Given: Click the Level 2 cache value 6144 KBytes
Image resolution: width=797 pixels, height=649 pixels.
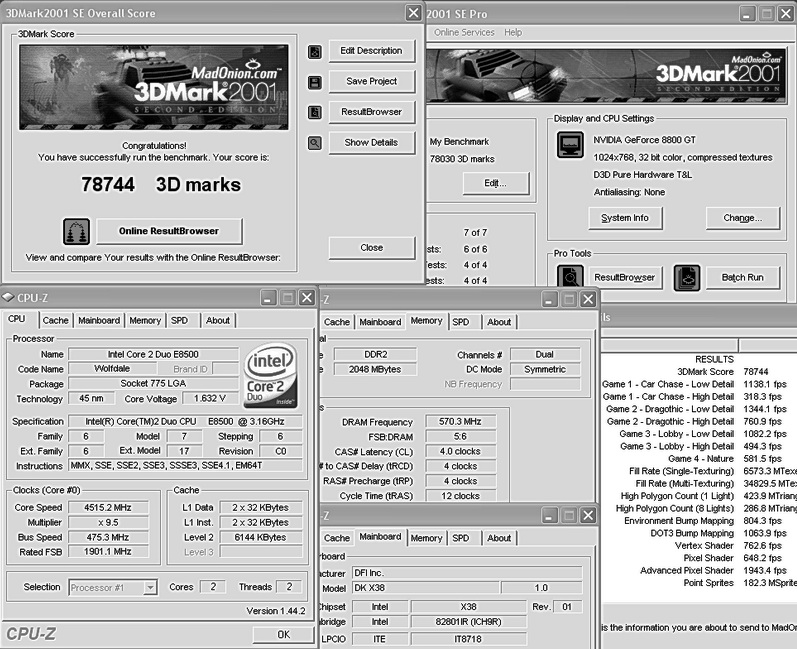Looking at the screenshot, I should [261, 537].
